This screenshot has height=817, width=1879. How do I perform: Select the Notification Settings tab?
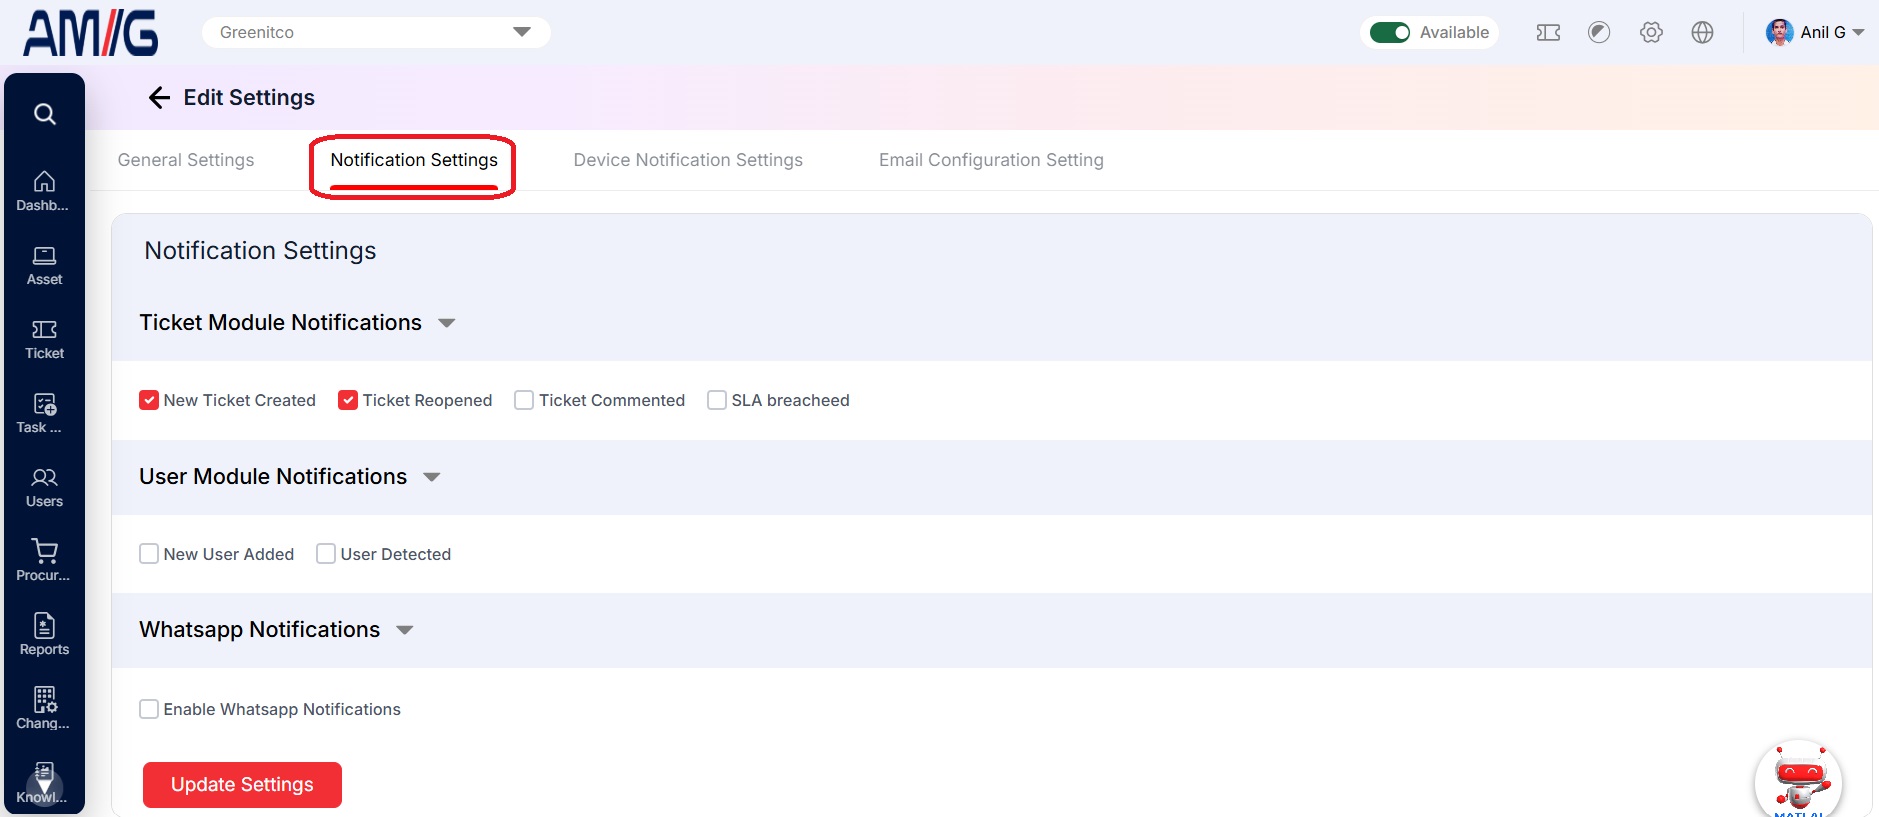[x=414, y=160]
